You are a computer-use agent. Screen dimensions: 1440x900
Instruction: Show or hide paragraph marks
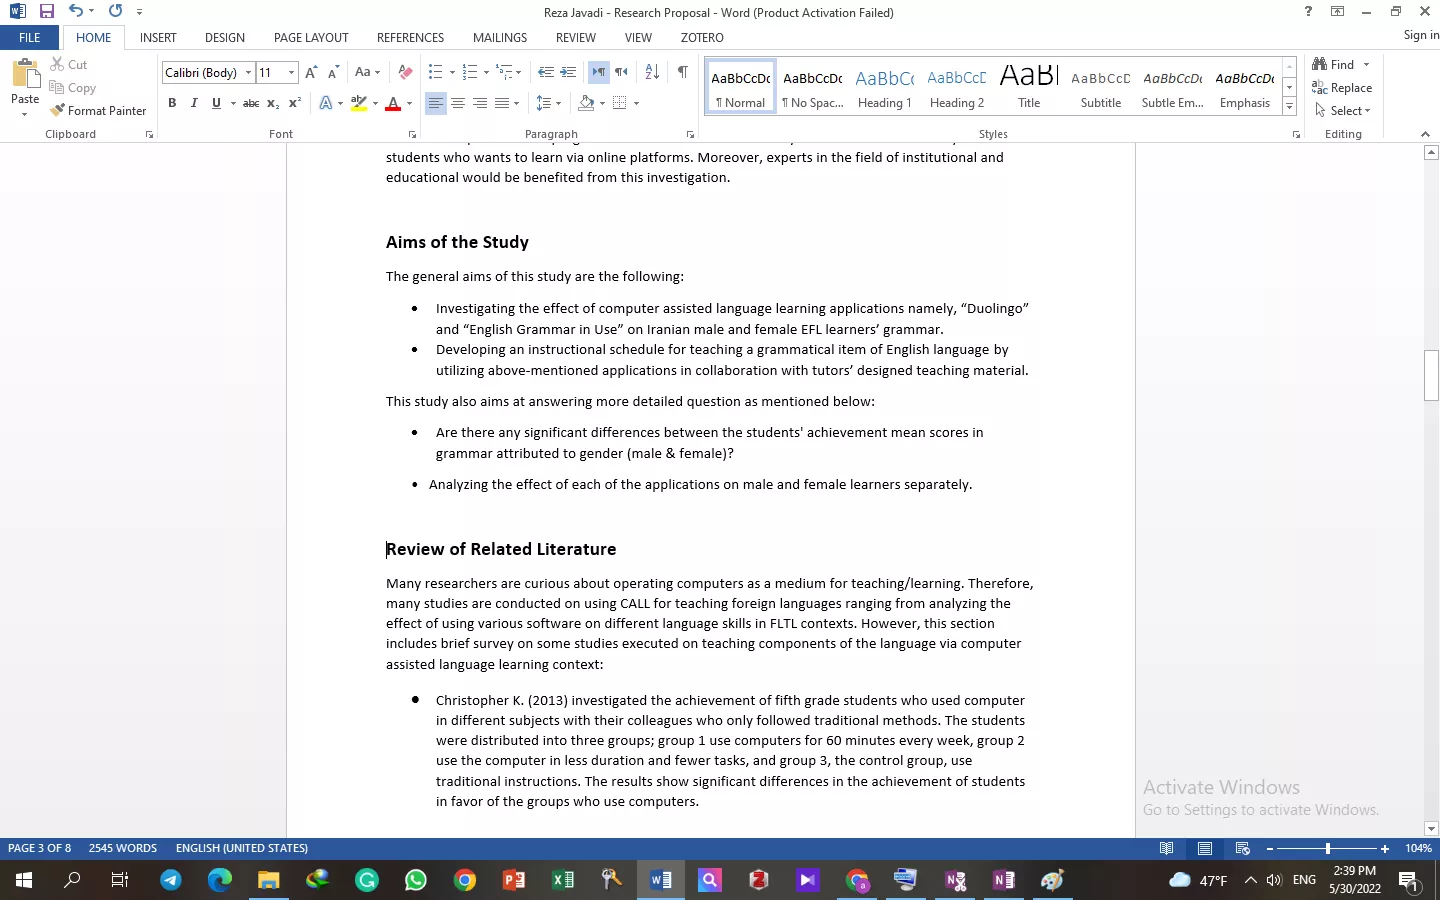(x=682, y=73)
